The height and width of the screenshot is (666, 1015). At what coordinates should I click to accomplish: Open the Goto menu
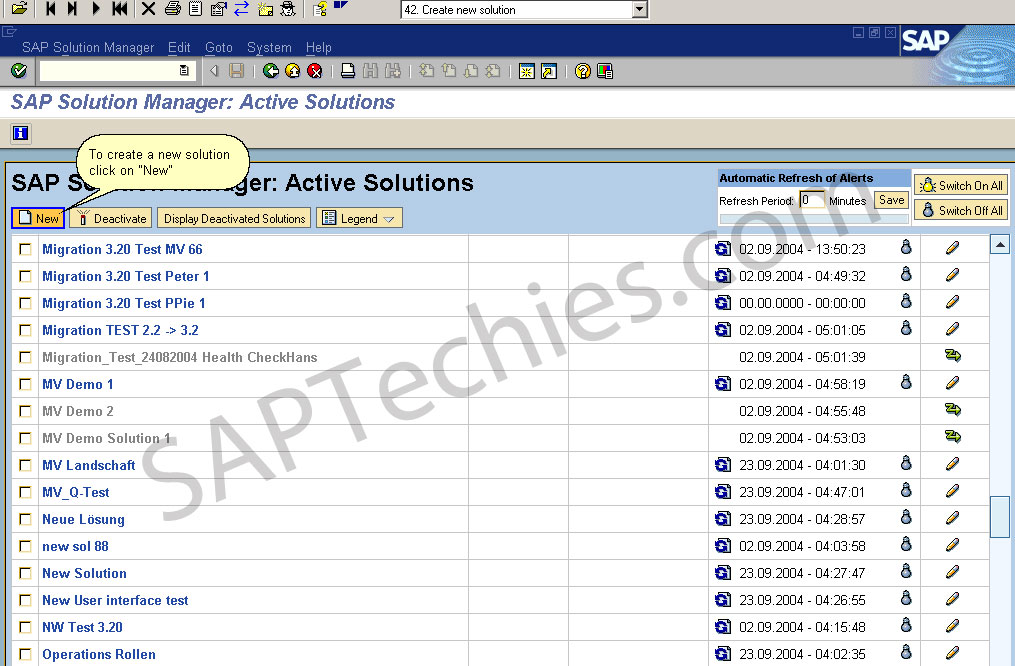219,47
